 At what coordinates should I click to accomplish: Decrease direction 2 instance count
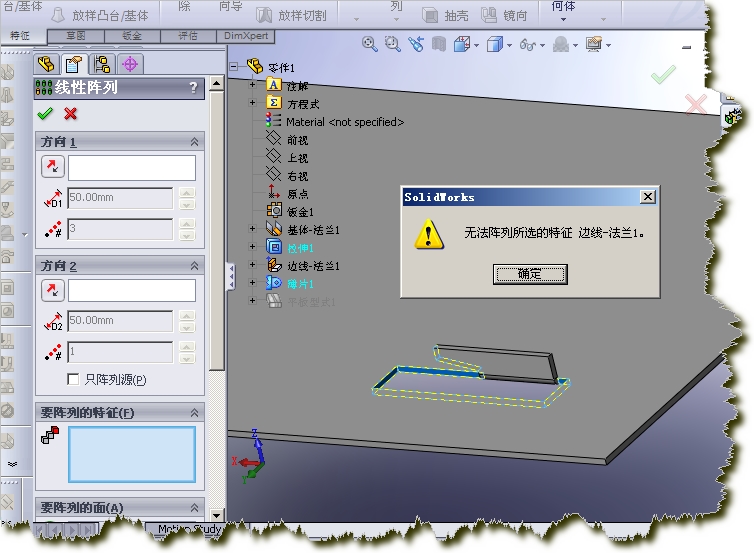tap(187, 358)
